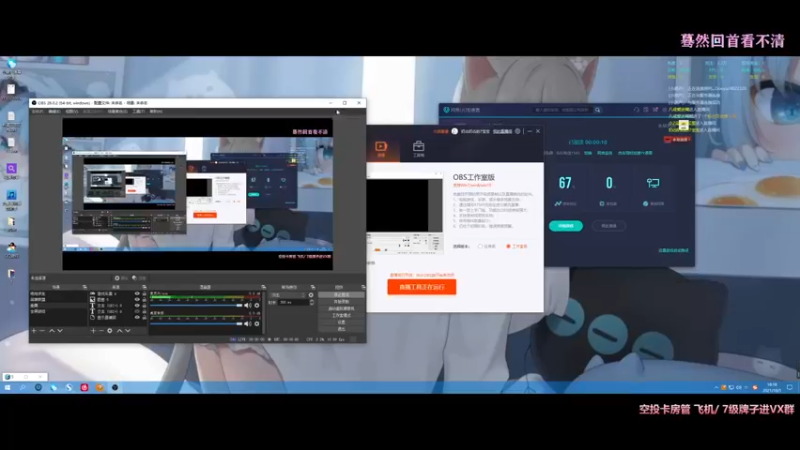Open the File menu in OBS

pos(37,111)
